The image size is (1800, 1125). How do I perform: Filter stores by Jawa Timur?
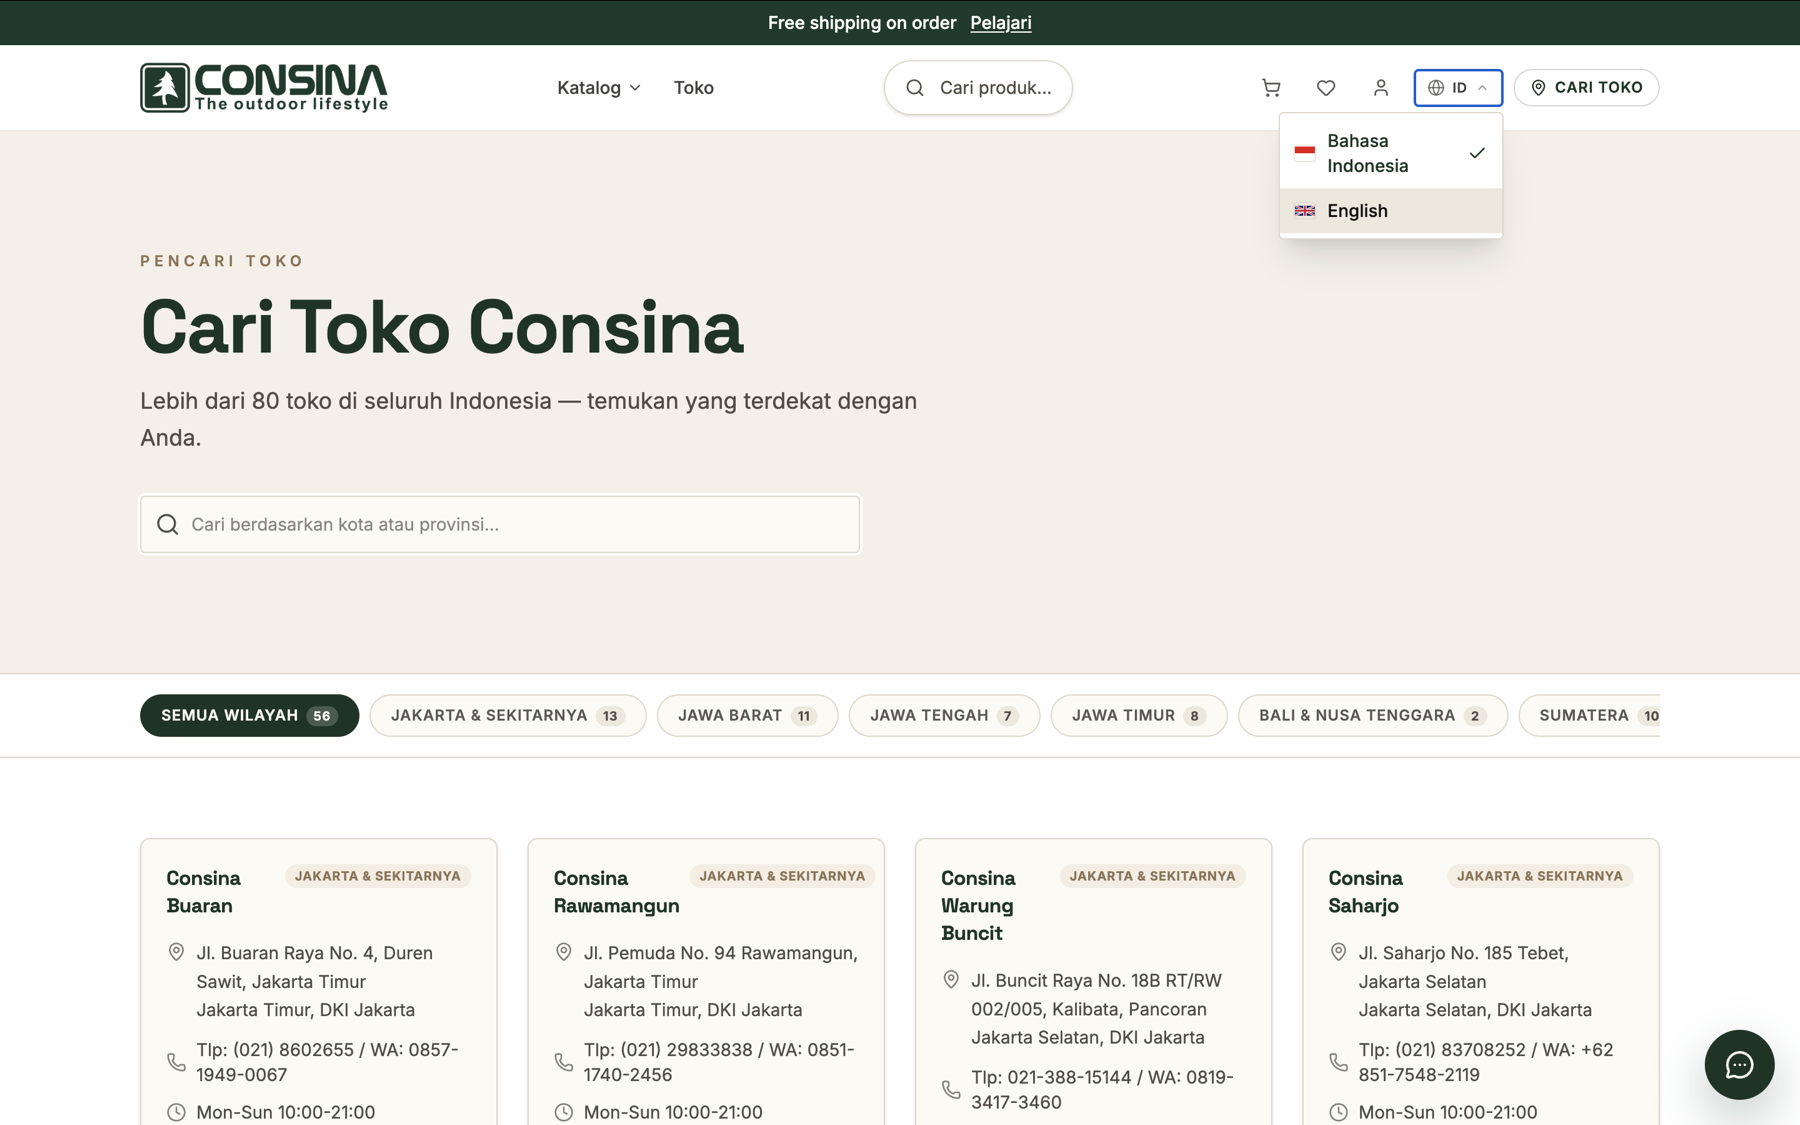tap(1139, 716)
